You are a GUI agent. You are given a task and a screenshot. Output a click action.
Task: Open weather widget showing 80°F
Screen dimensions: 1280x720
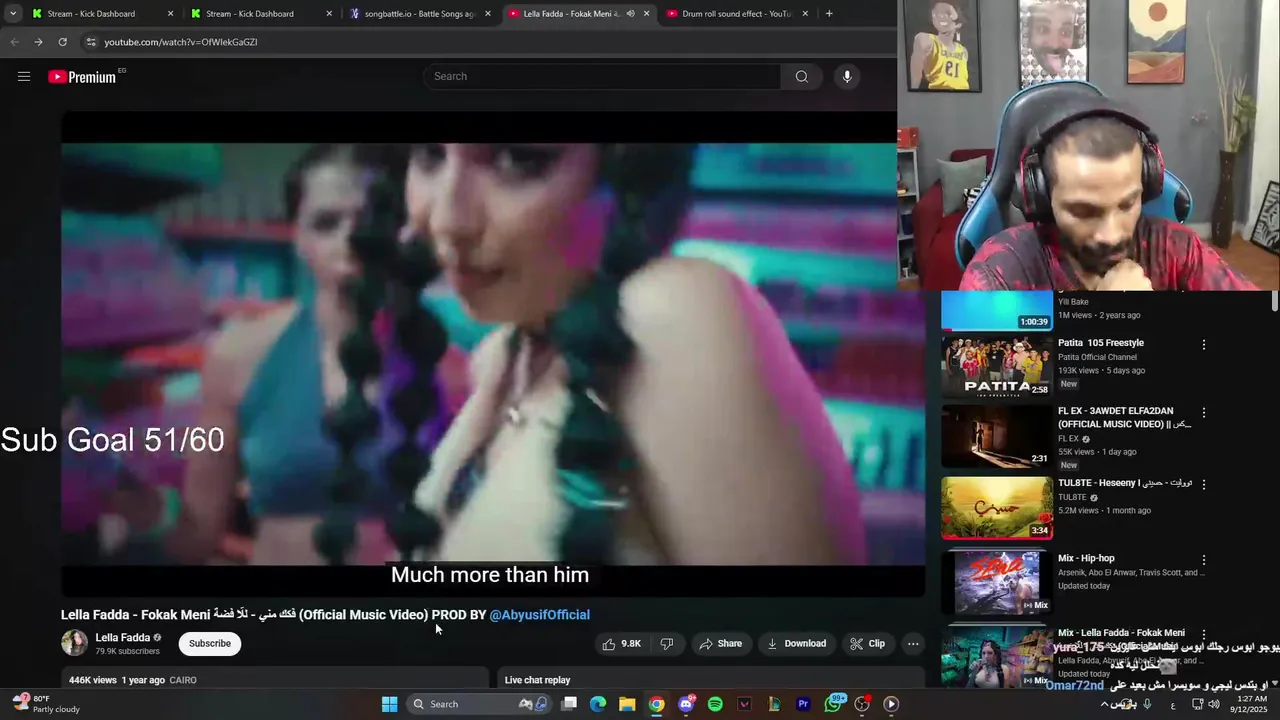tap(47, 704)
